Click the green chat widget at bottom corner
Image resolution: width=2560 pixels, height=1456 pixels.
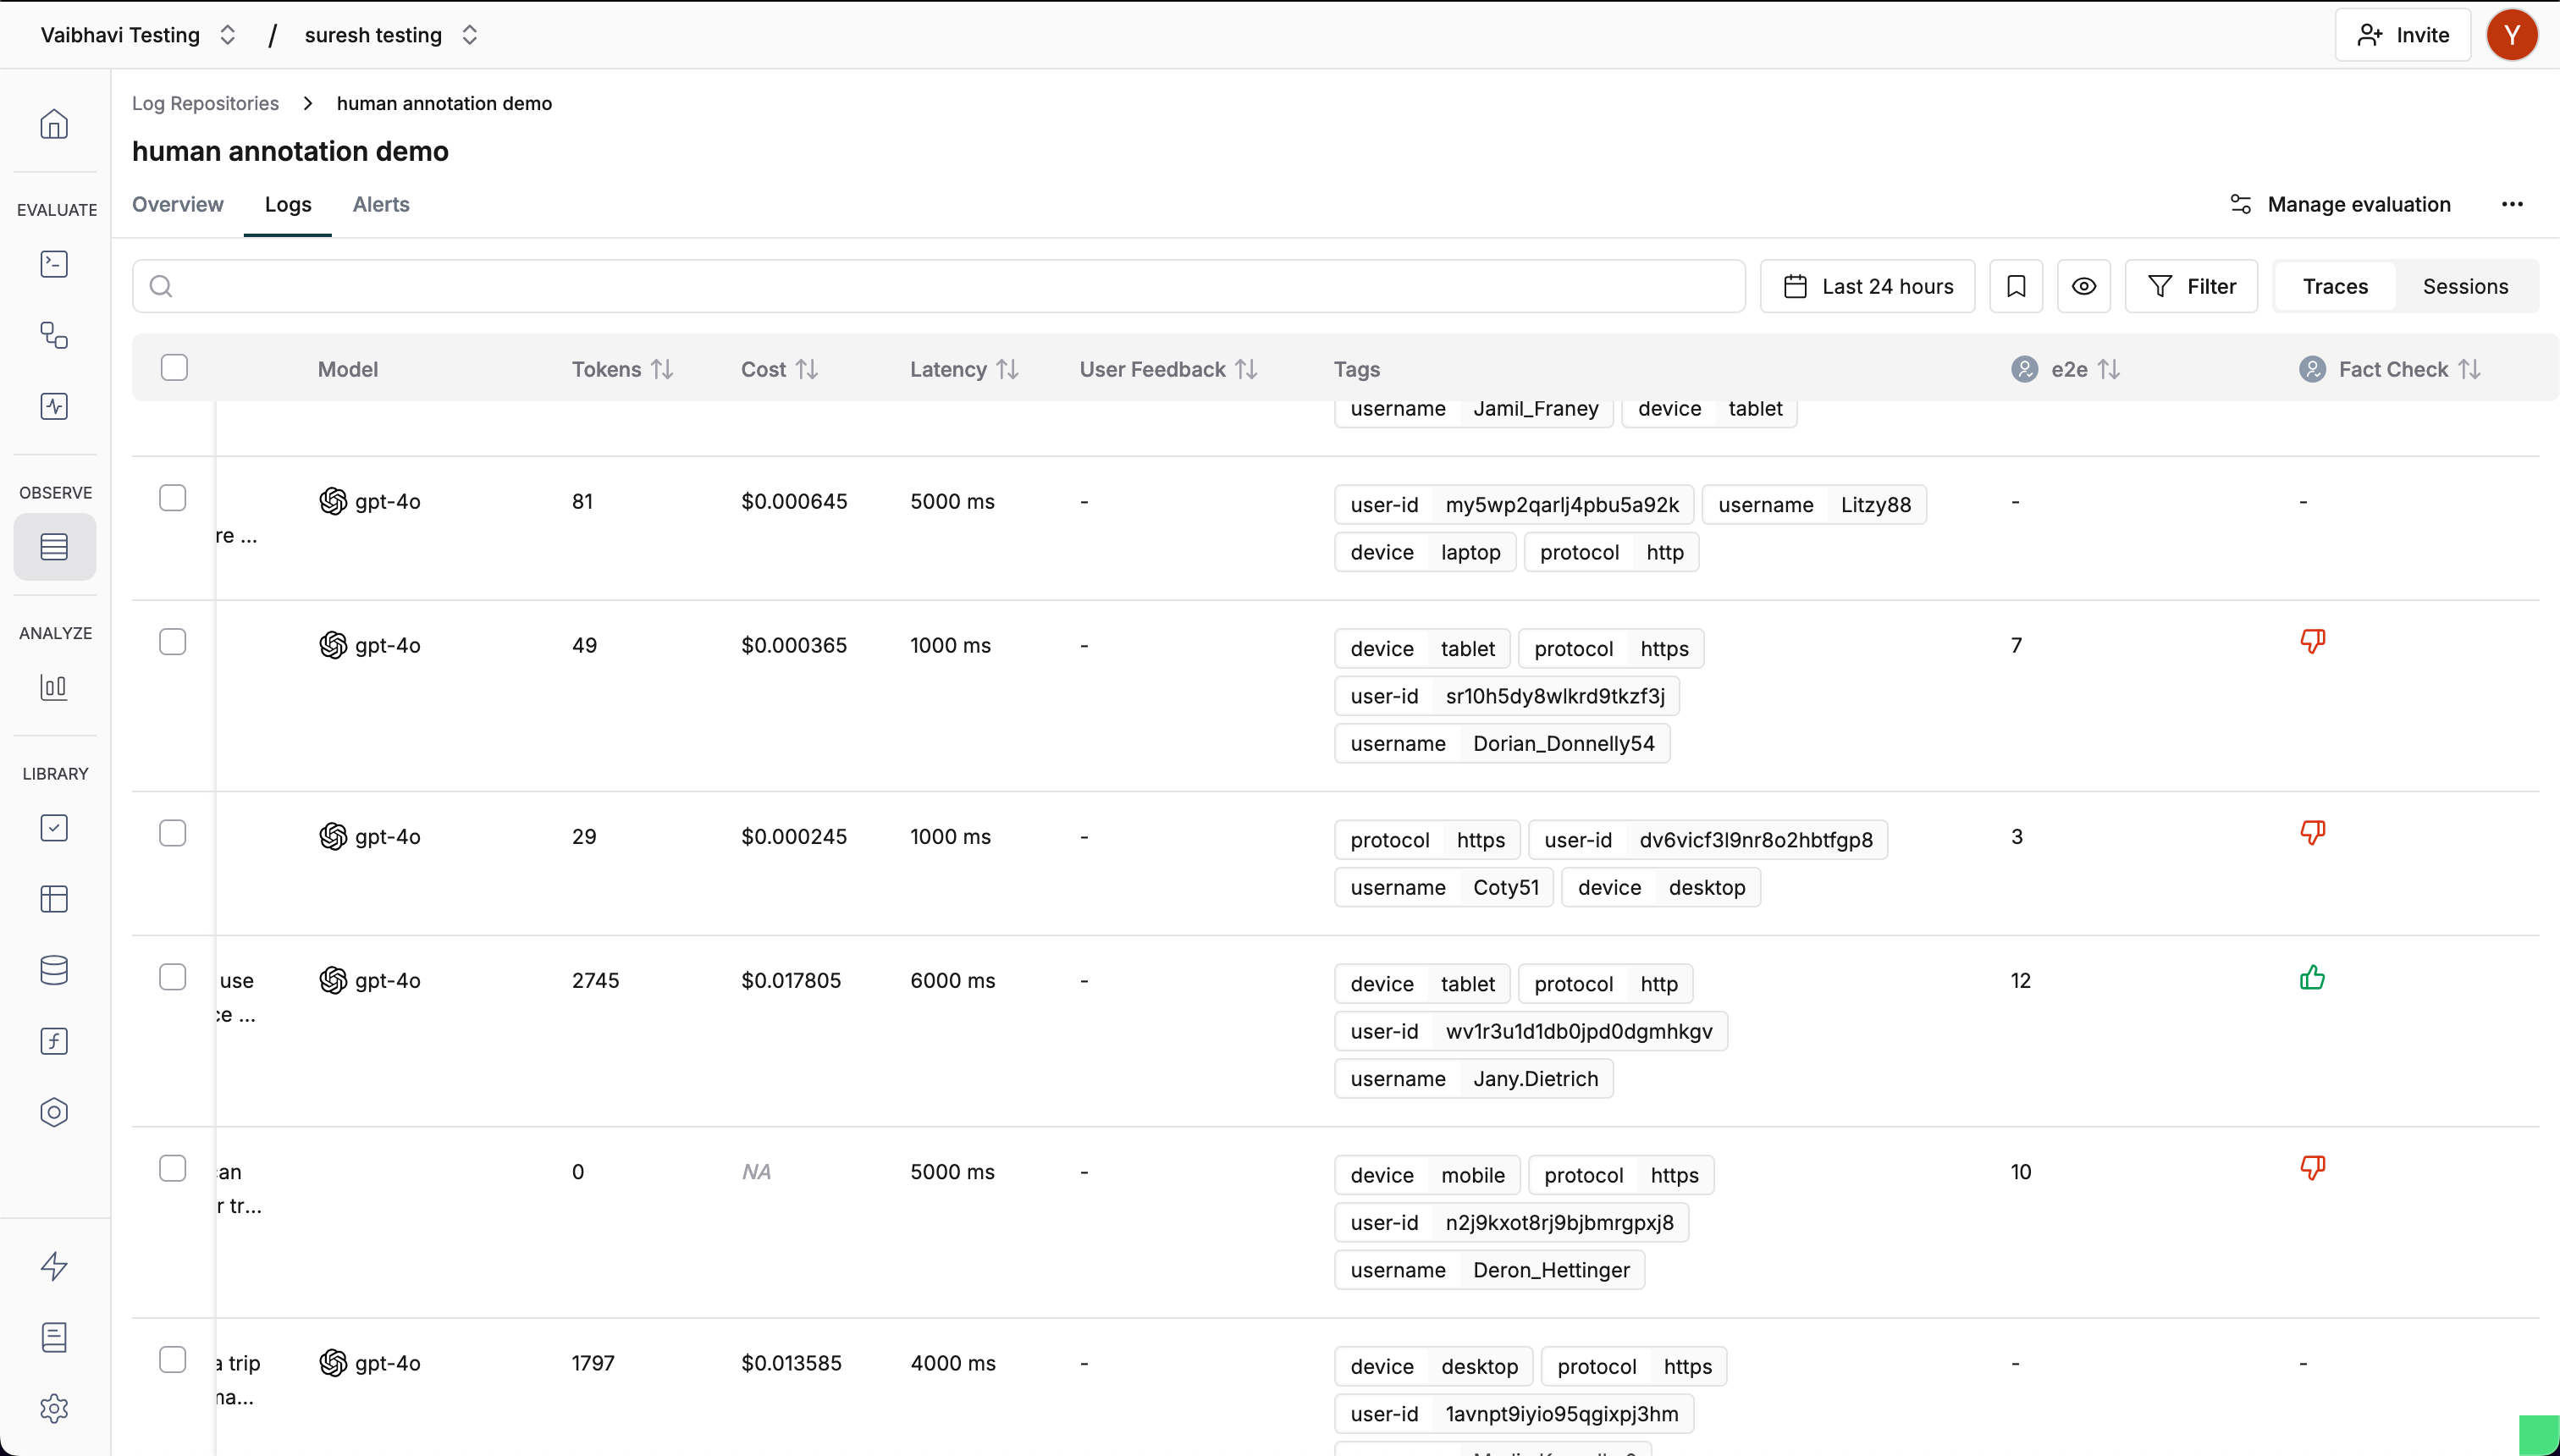tap(2538, 1434)
